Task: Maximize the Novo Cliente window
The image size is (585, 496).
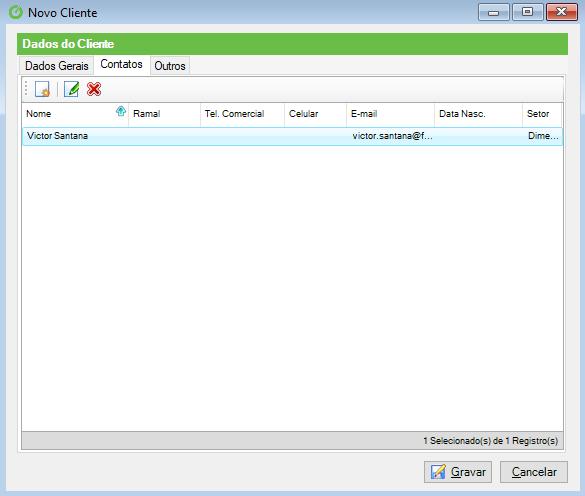Action: [x=527, y=12]
